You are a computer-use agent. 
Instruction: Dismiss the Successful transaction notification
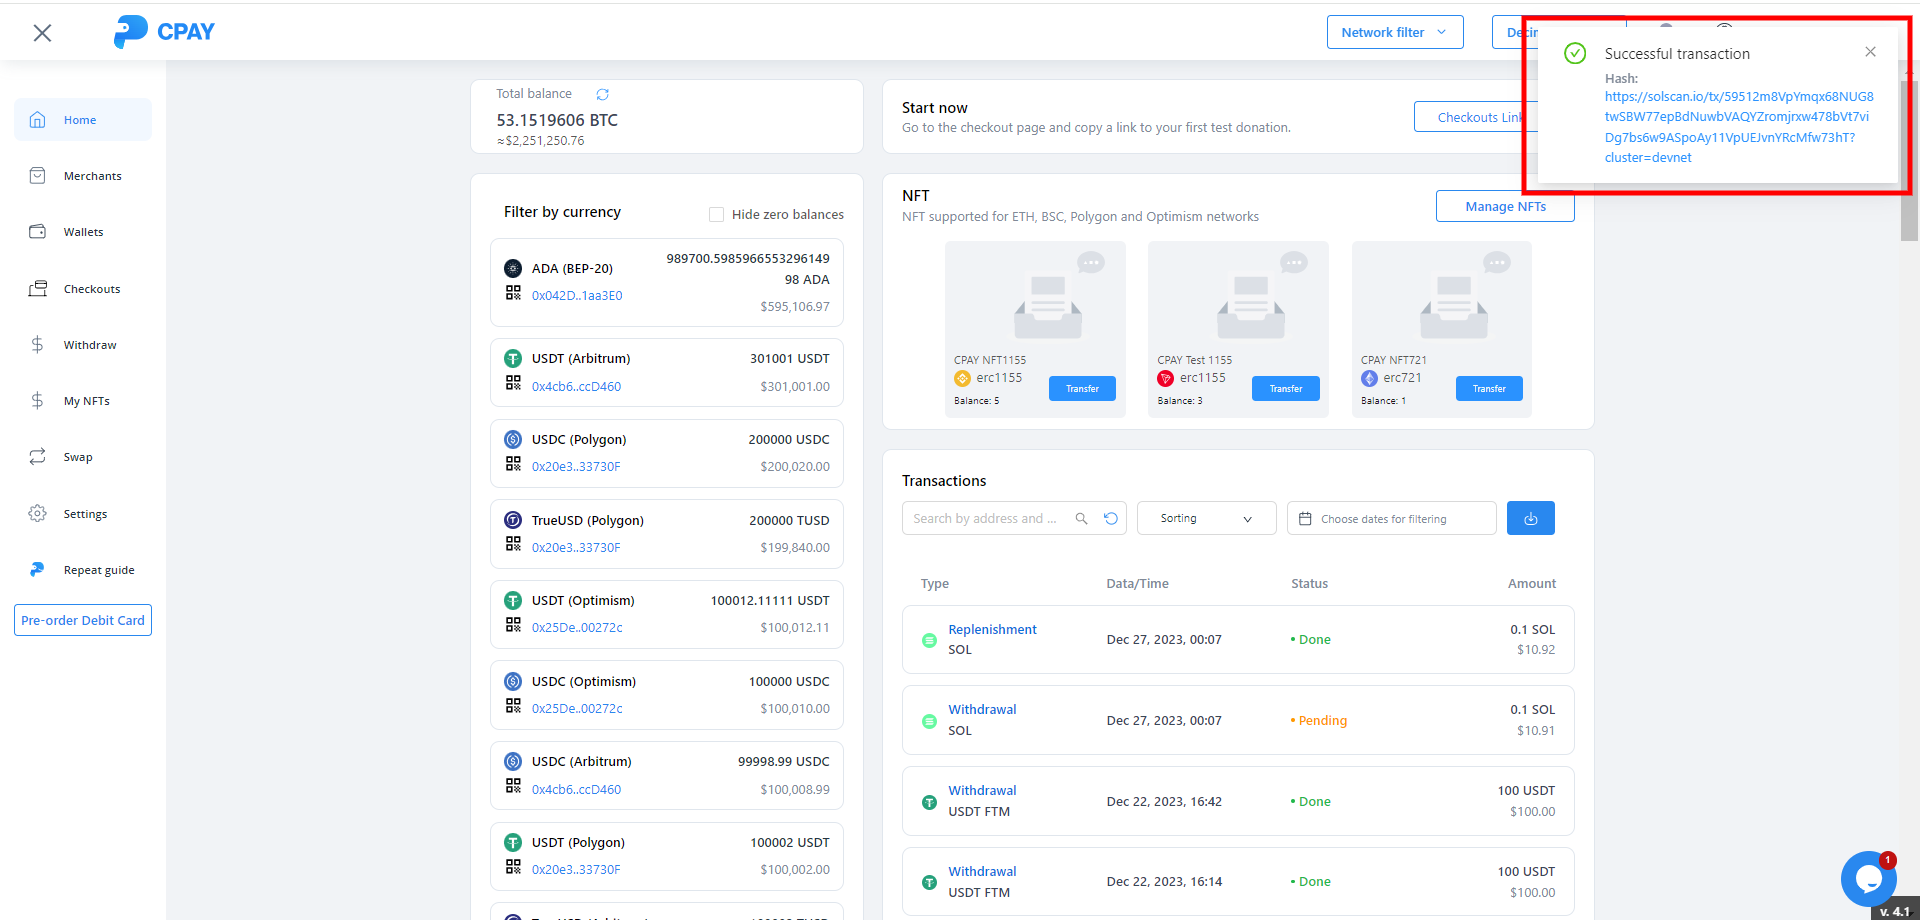click(x=1870, y=52)
